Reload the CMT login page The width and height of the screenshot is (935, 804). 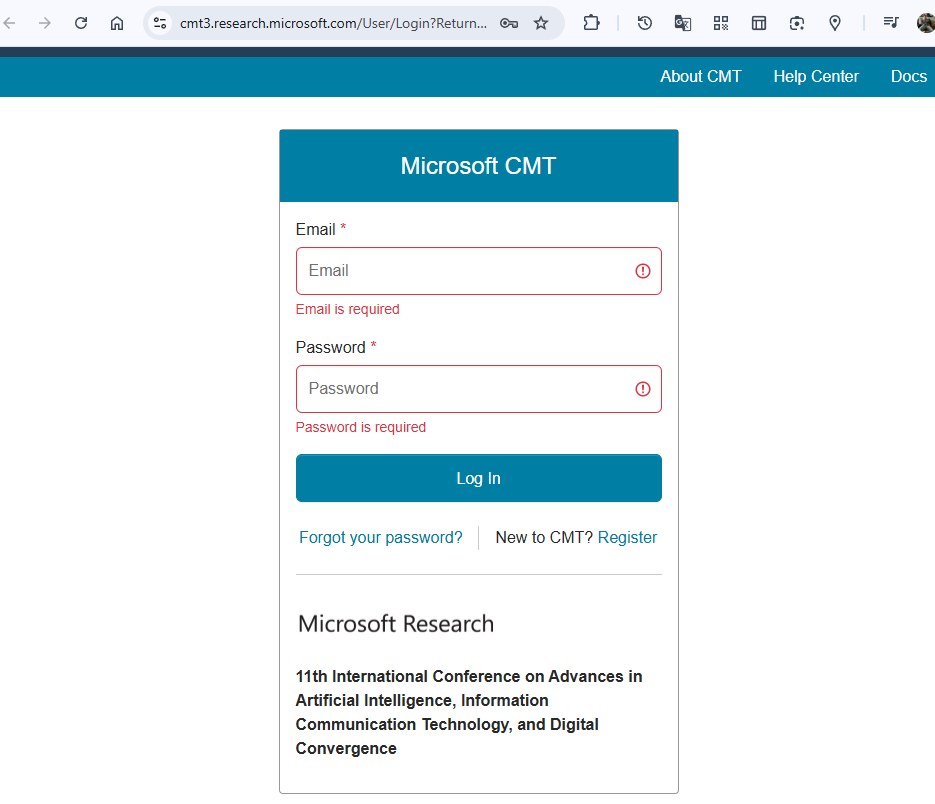[81, 23]
